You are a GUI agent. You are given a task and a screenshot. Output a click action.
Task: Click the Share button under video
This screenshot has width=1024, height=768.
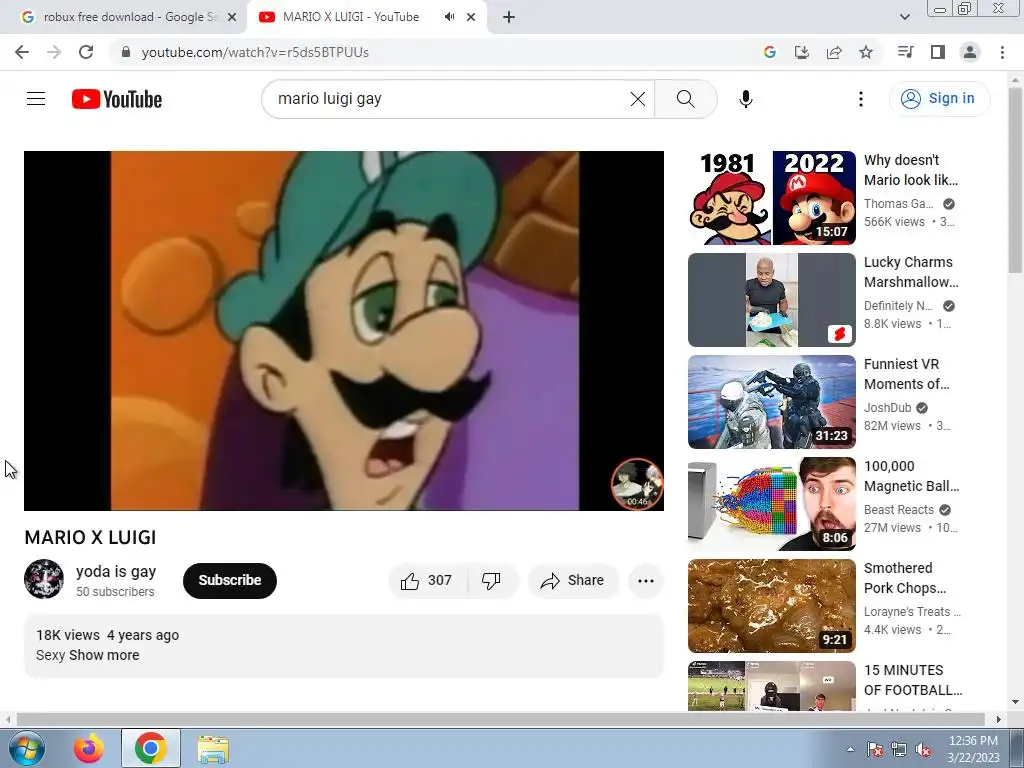point(573,581)
